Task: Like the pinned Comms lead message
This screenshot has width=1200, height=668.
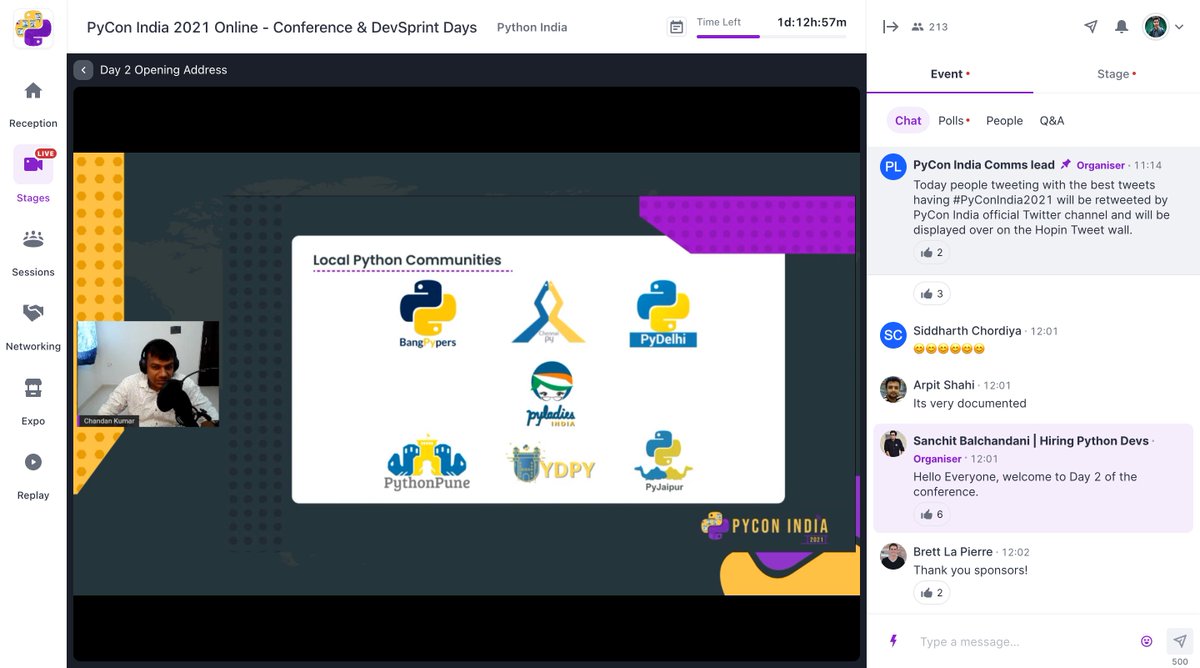Action: pos(931,253)
